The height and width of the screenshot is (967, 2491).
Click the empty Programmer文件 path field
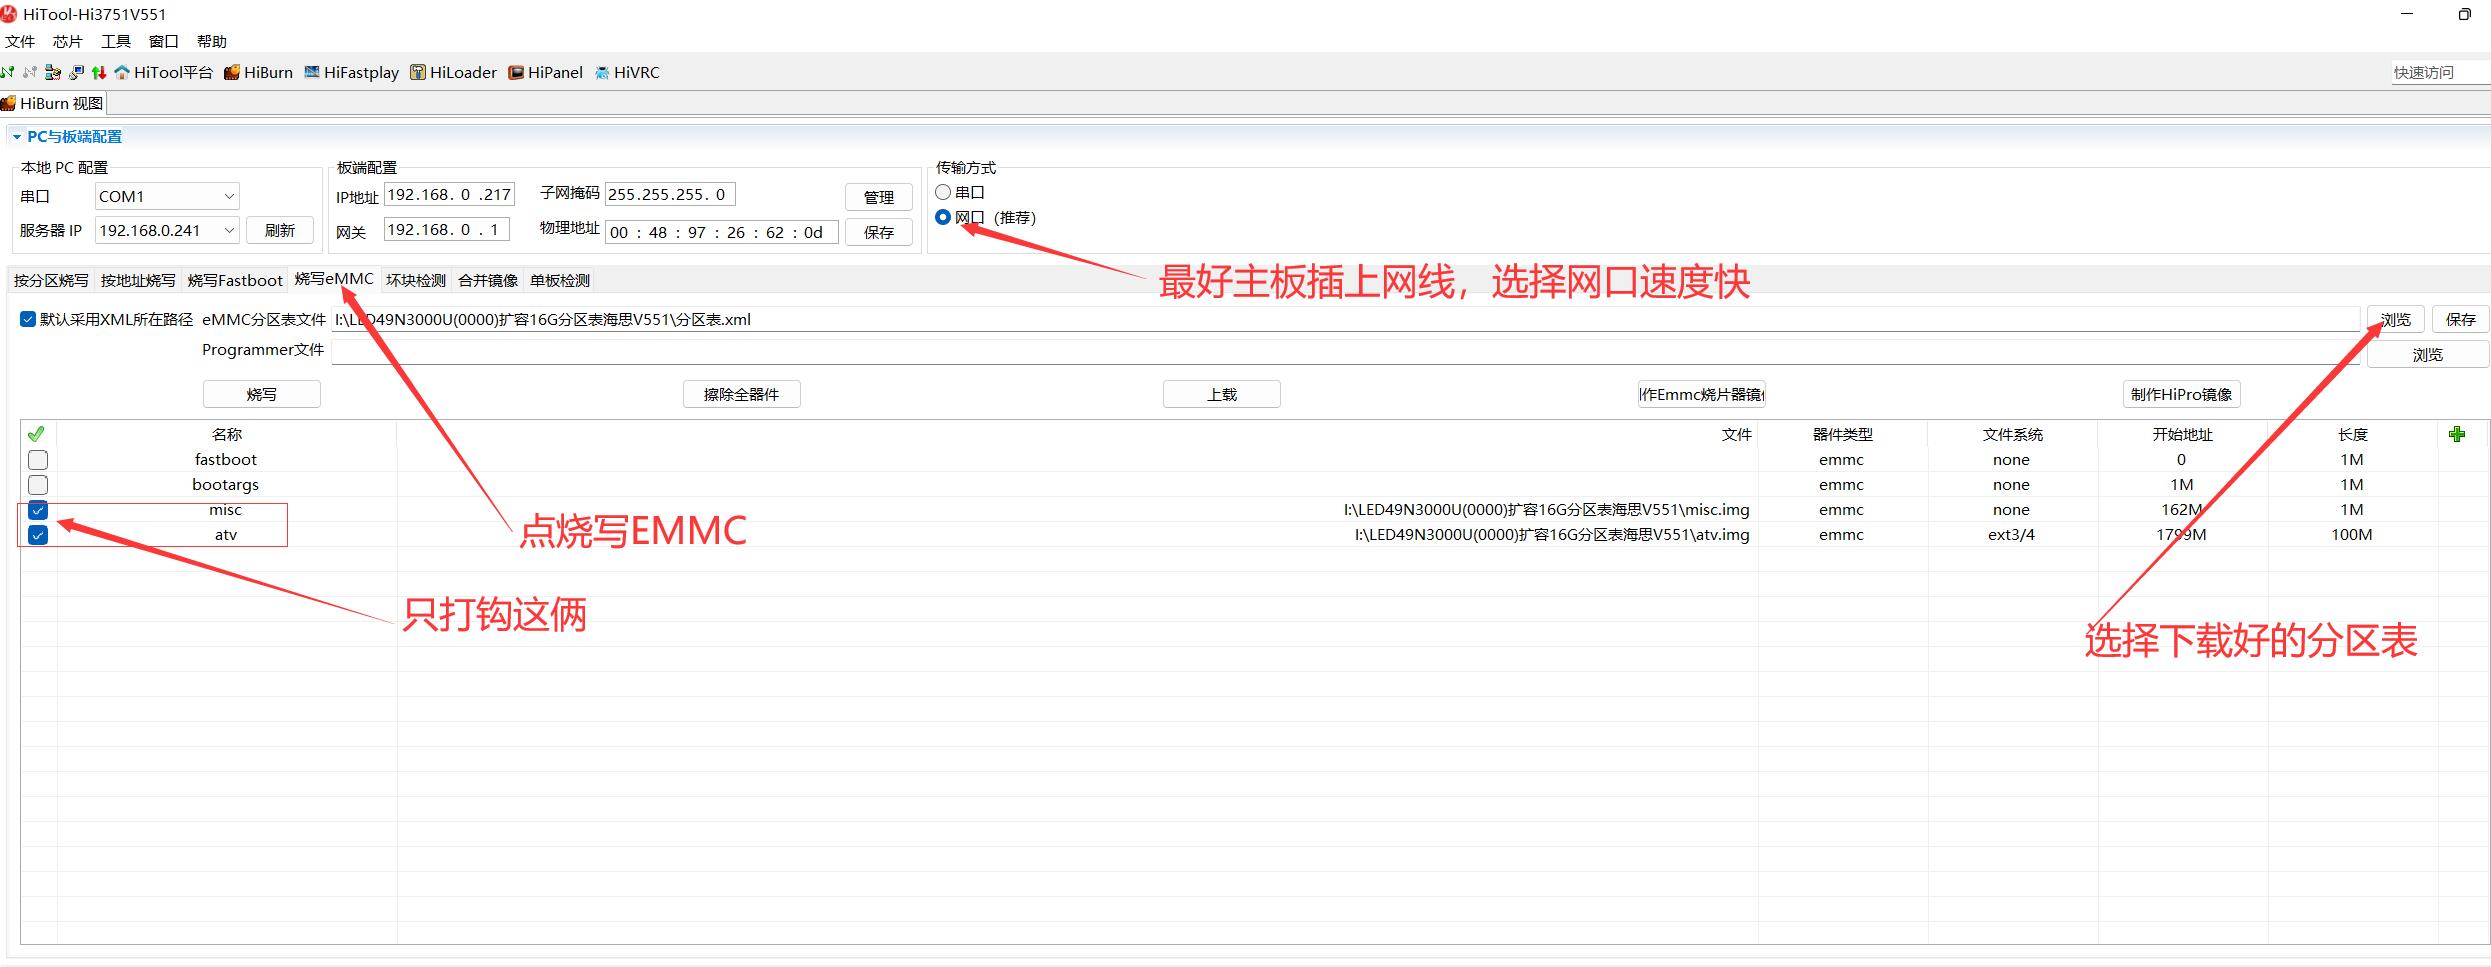1346,352
